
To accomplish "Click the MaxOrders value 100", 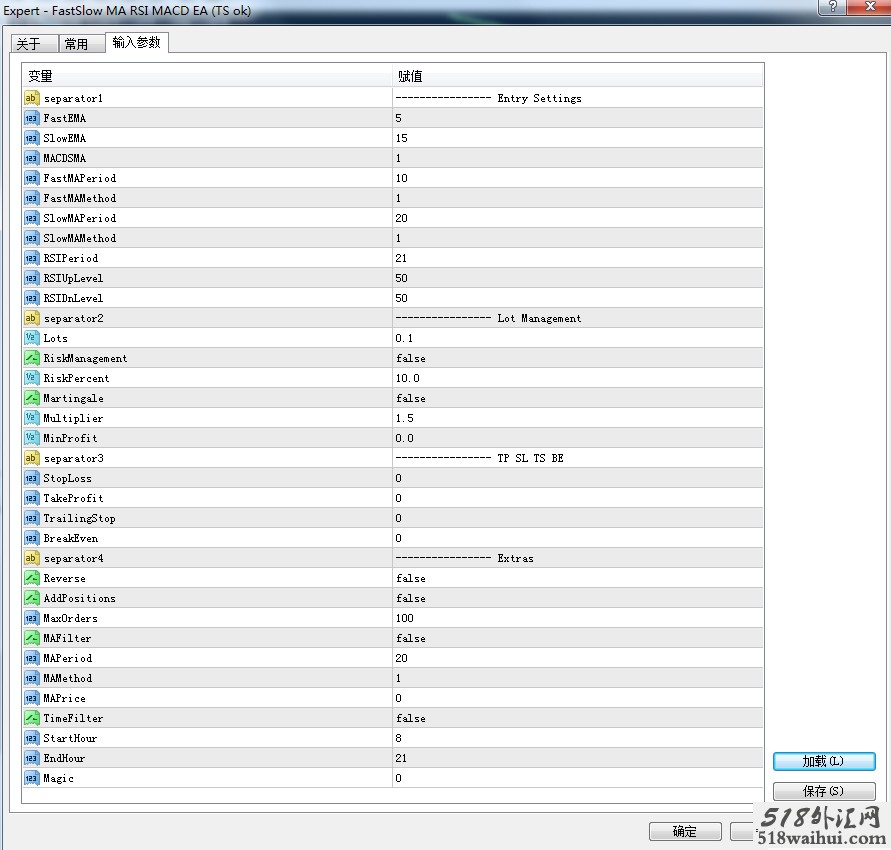I will point(405,618).
